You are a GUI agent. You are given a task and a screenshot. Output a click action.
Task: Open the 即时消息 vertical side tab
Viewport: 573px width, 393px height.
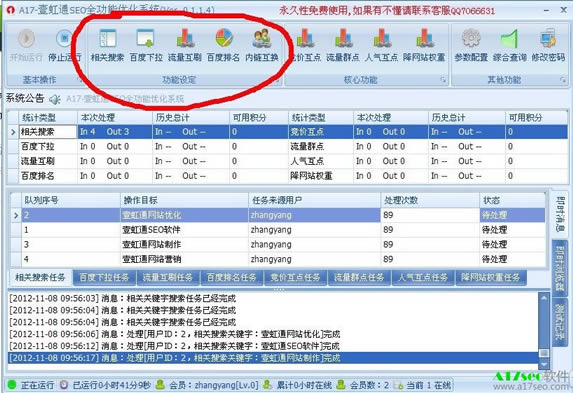pos(559,215)
